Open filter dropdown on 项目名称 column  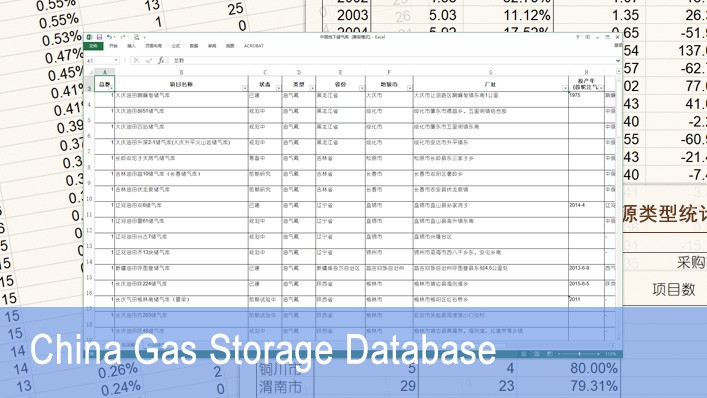[245, 88]
